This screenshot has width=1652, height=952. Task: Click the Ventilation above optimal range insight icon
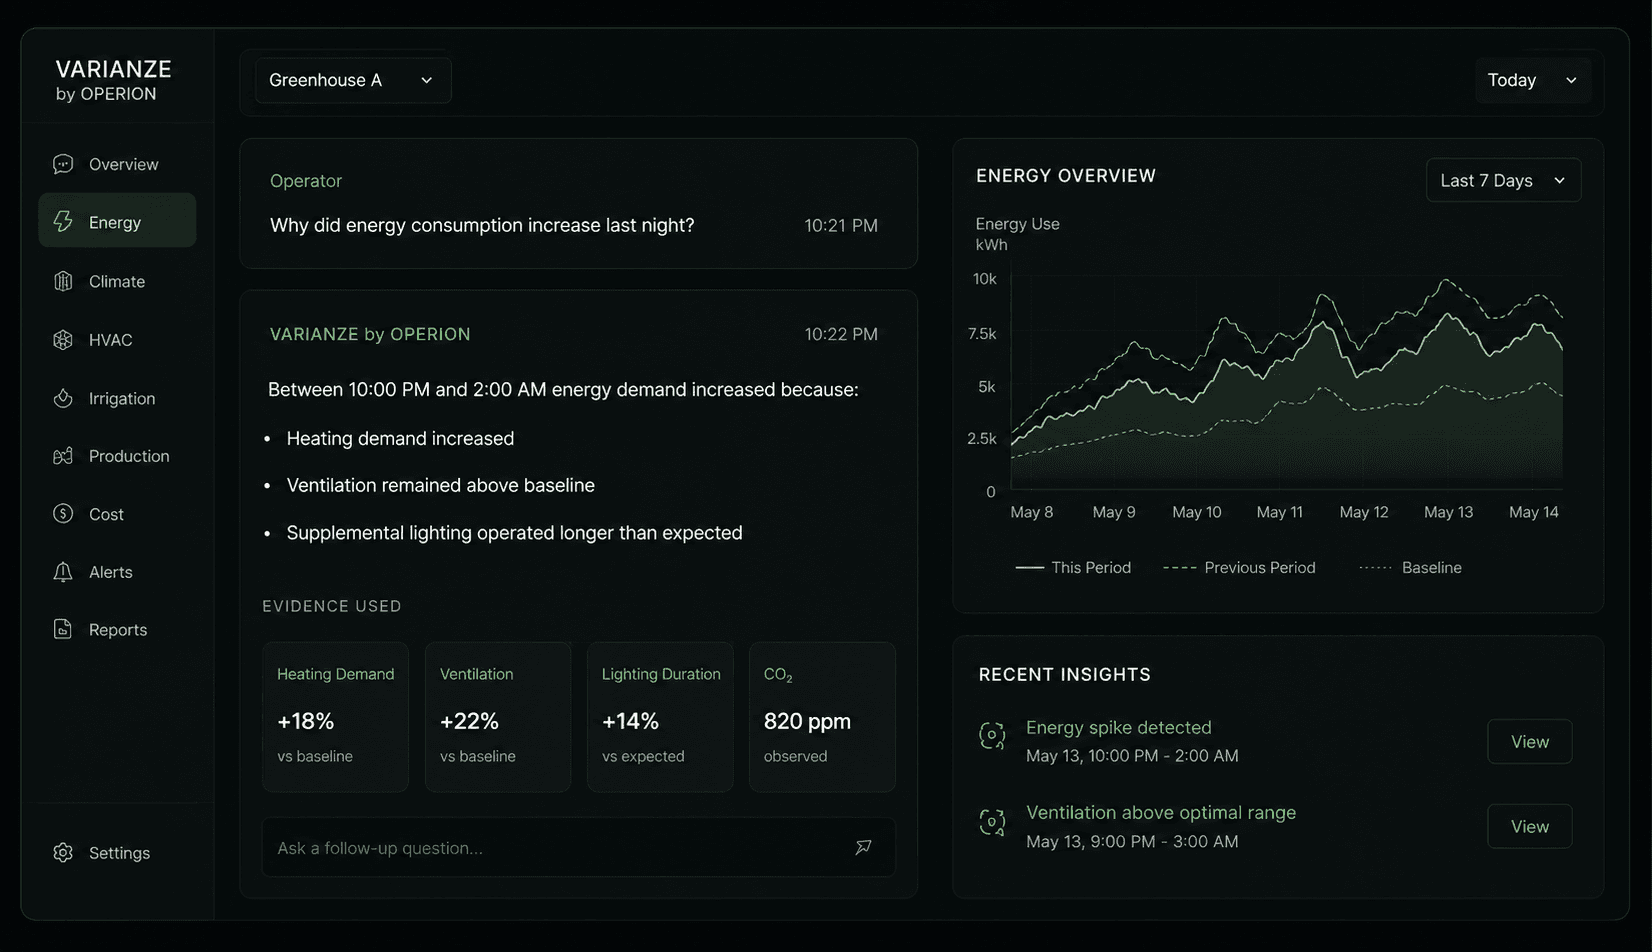[992, 823]
